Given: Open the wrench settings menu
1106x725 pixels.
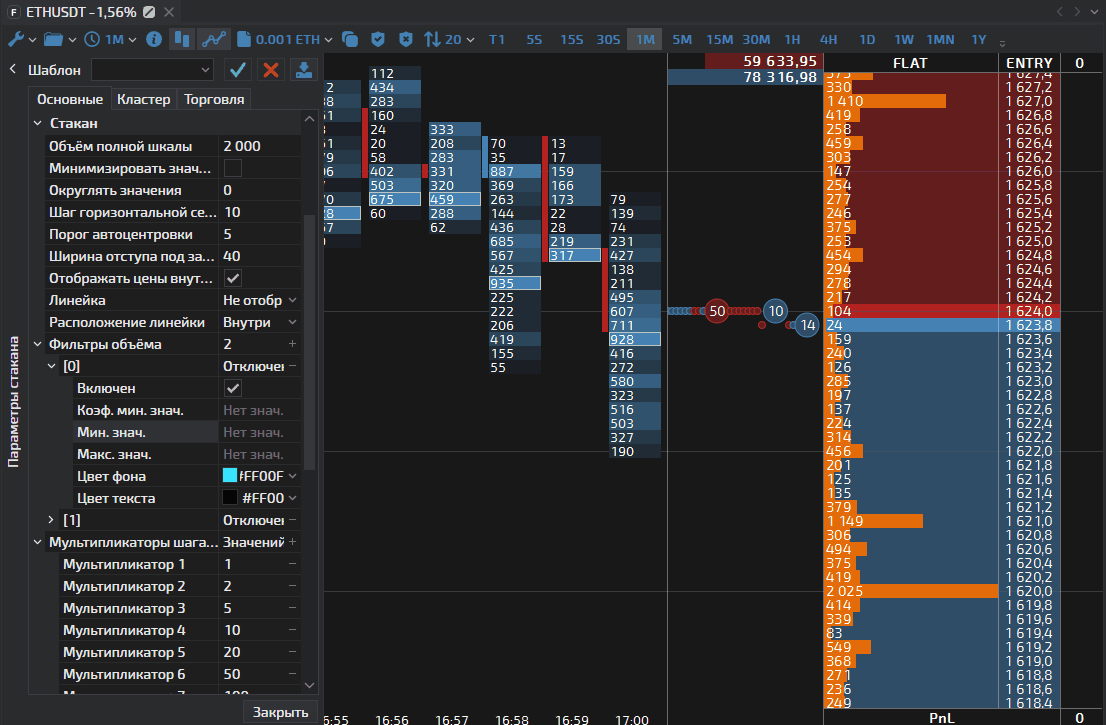Looking at the screenshot, I should (x=17, y=40).
